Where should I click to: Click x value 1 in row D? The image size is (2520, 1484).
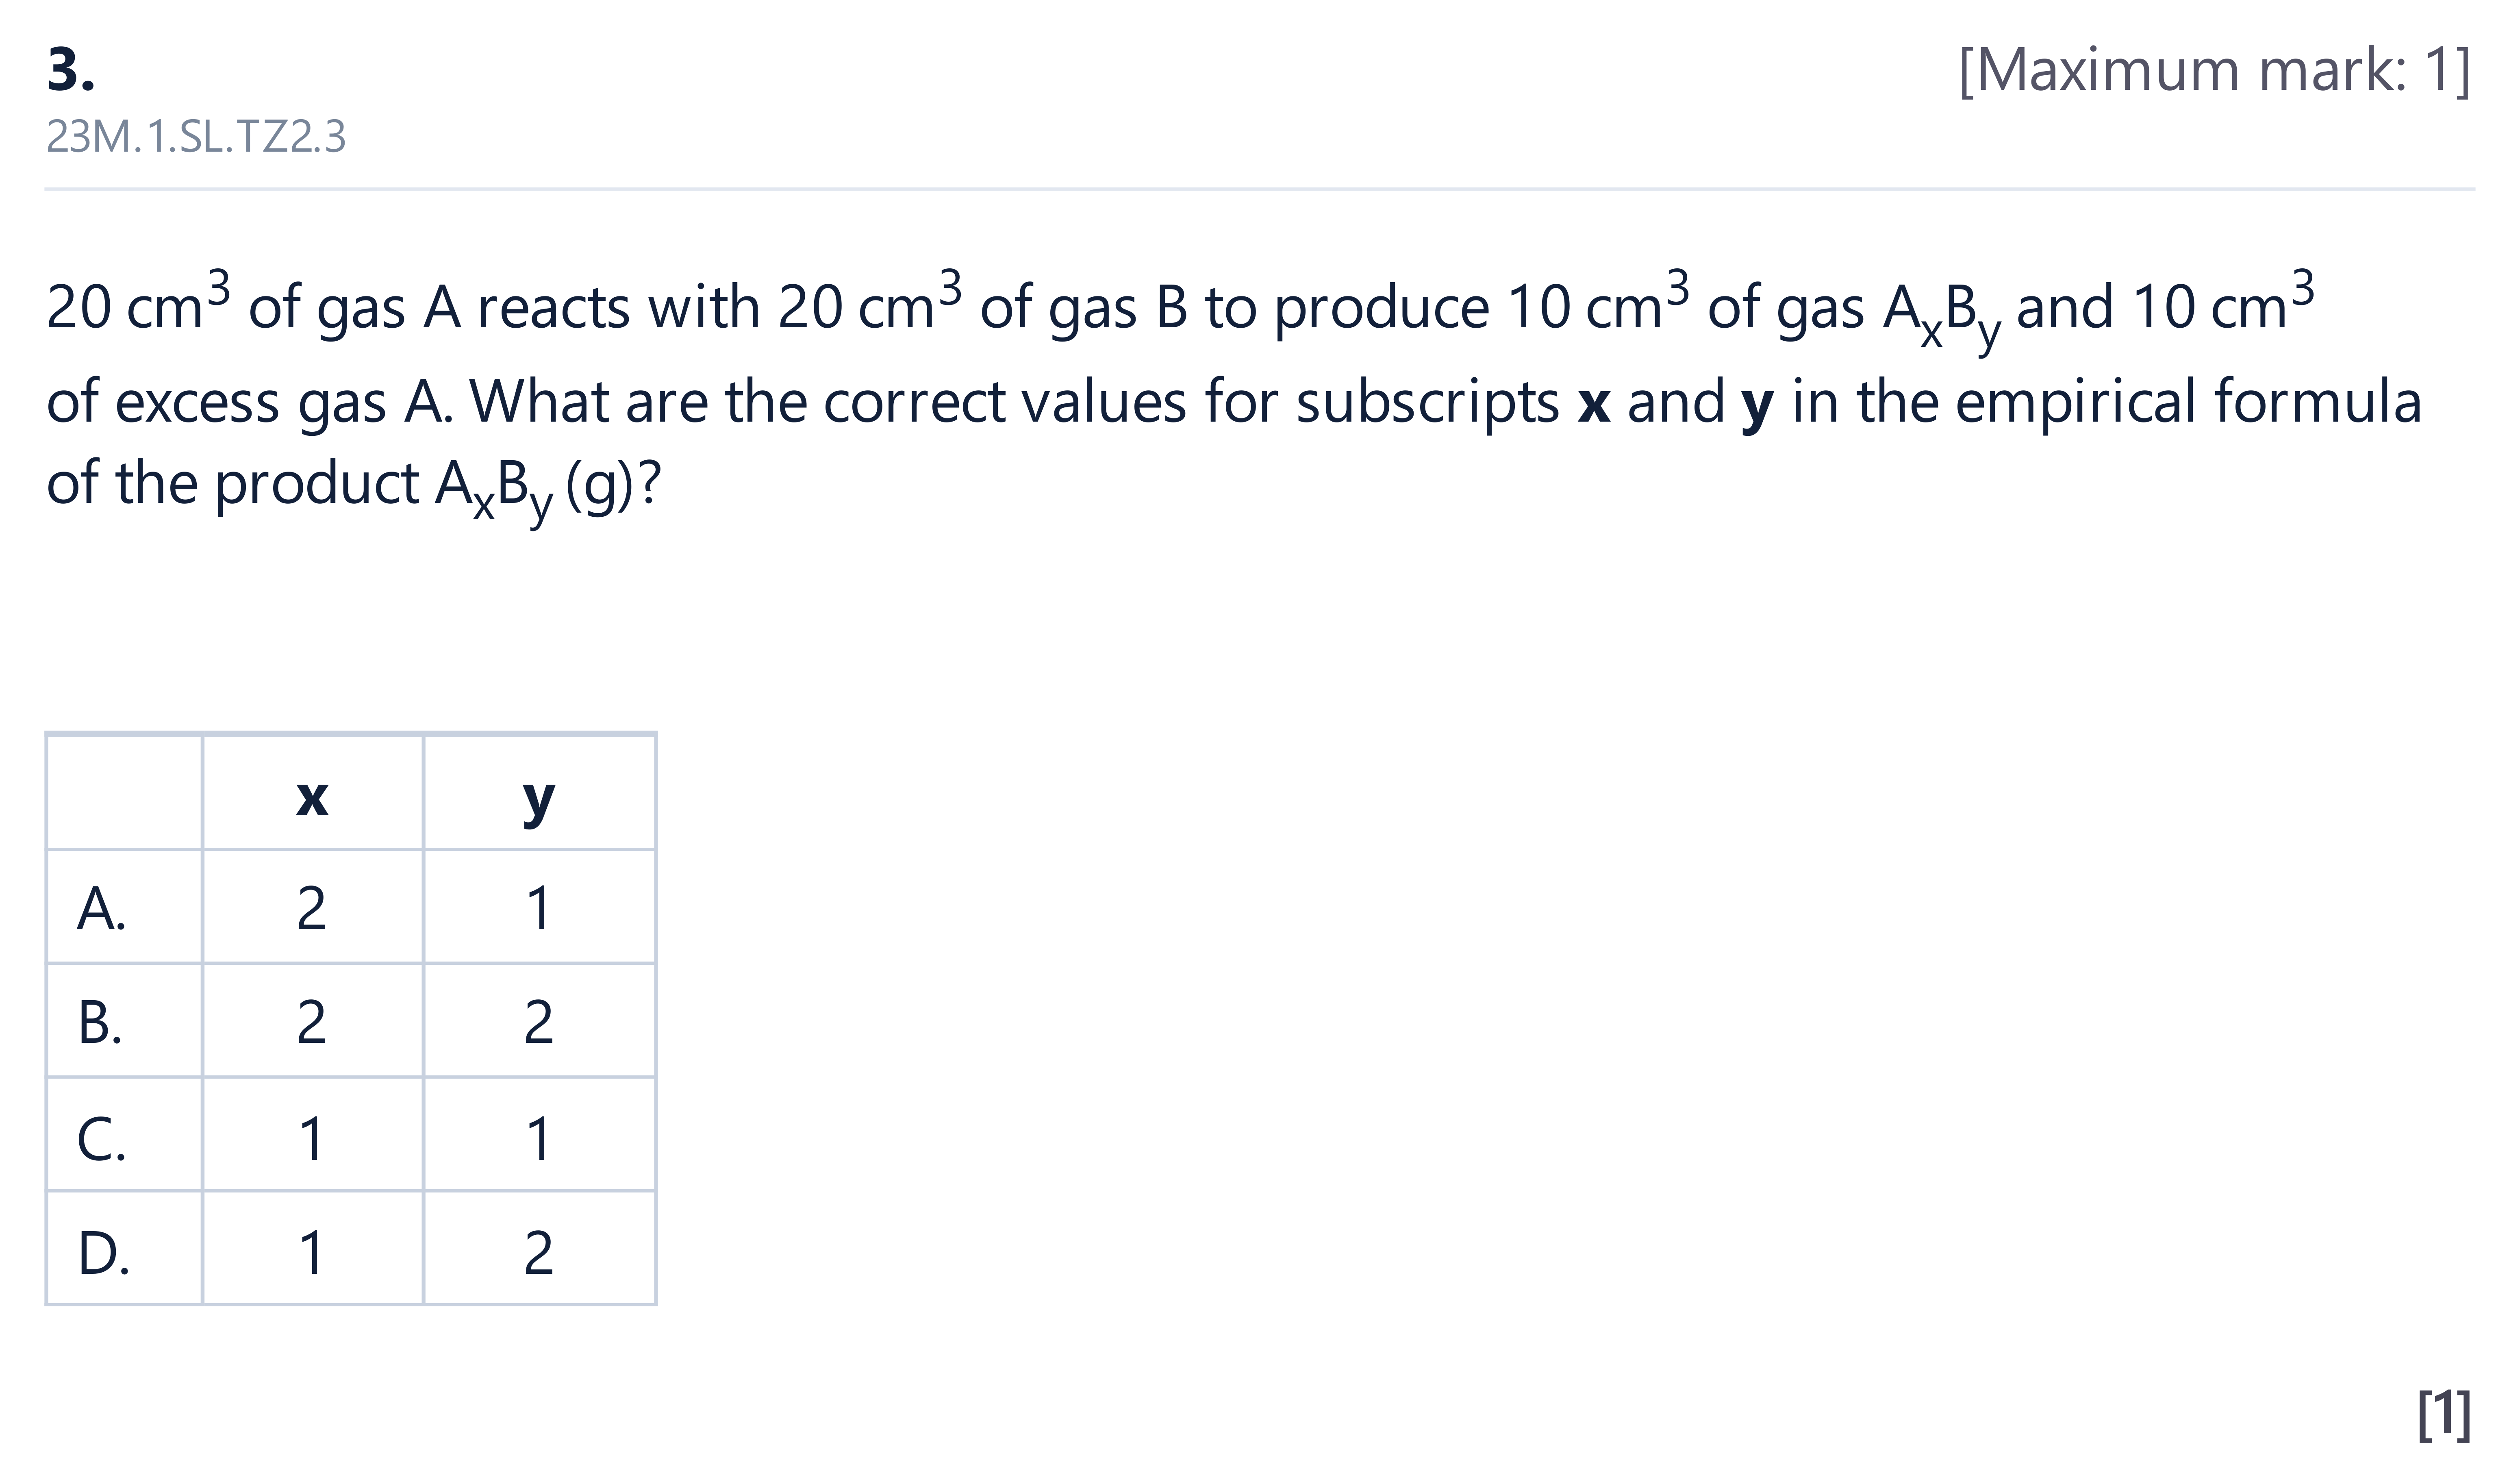(312, 1252)
